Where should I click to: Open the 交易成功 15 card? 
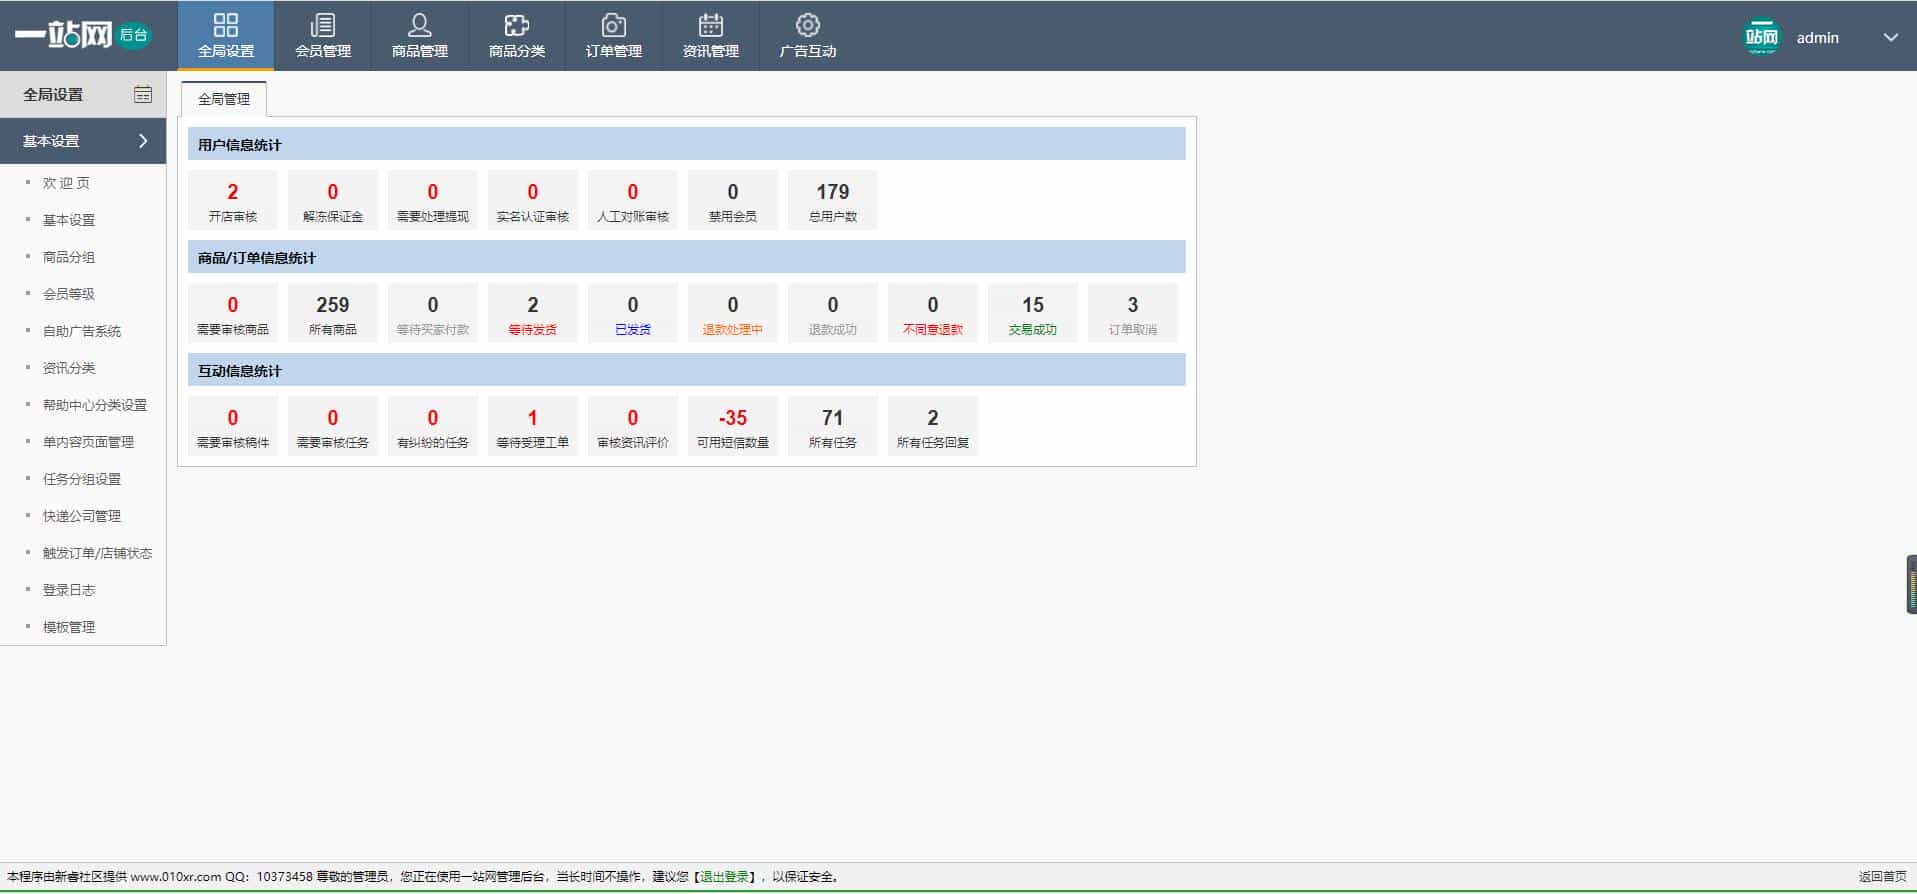pyautogui.click(x=1033, y=313)
